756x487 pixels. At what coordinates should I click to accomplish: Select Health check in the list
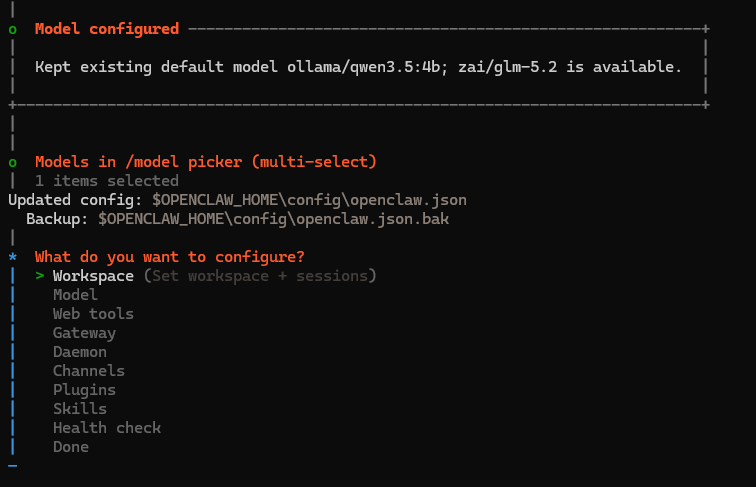coord(107,428)
